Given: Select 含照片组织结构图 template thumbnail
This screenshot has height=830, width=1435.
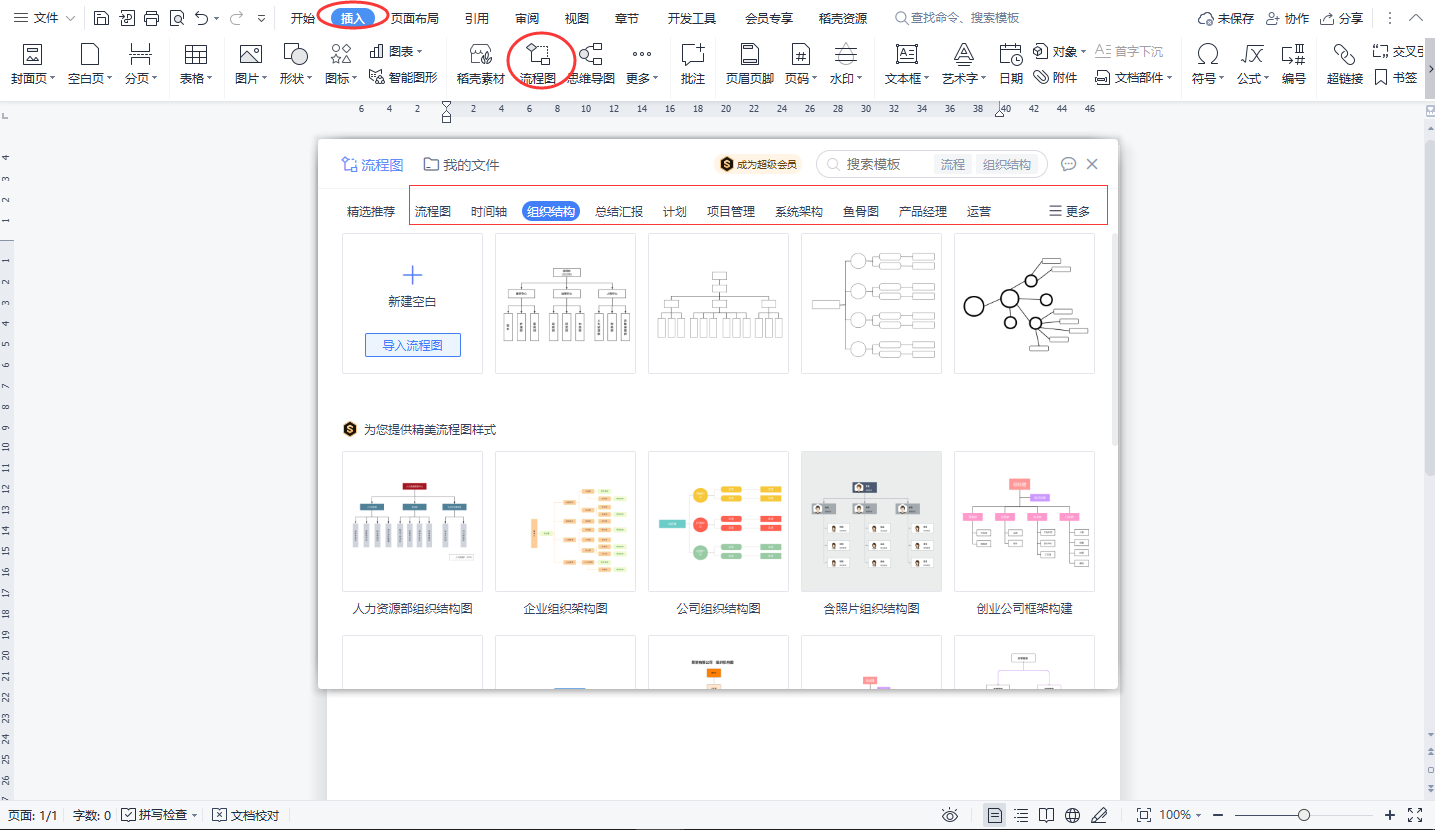Looking at the screenshot, I should tap(871, 521).
